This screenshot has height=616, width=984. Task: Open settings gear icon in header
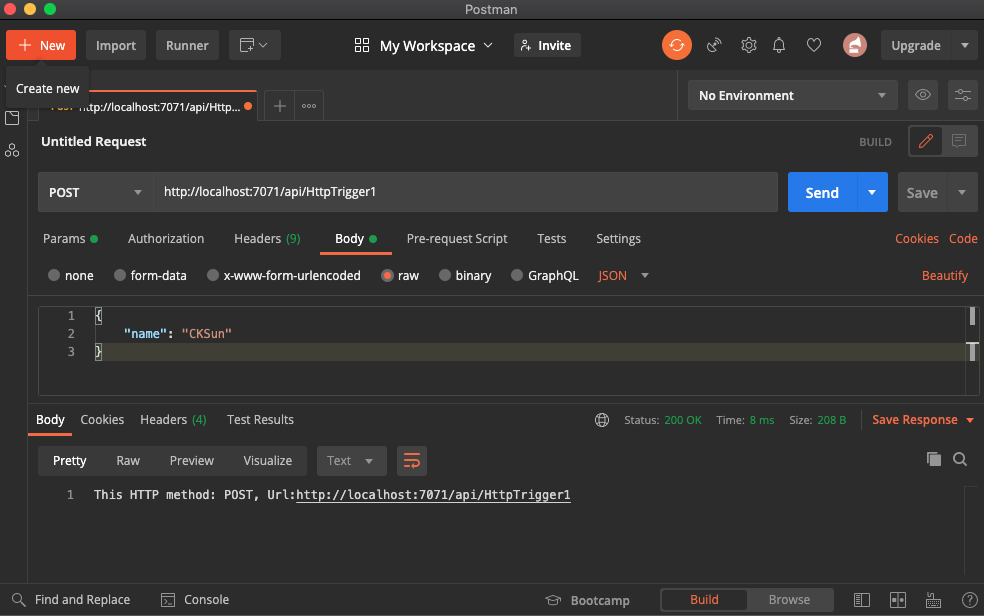[x=748, y=45]
